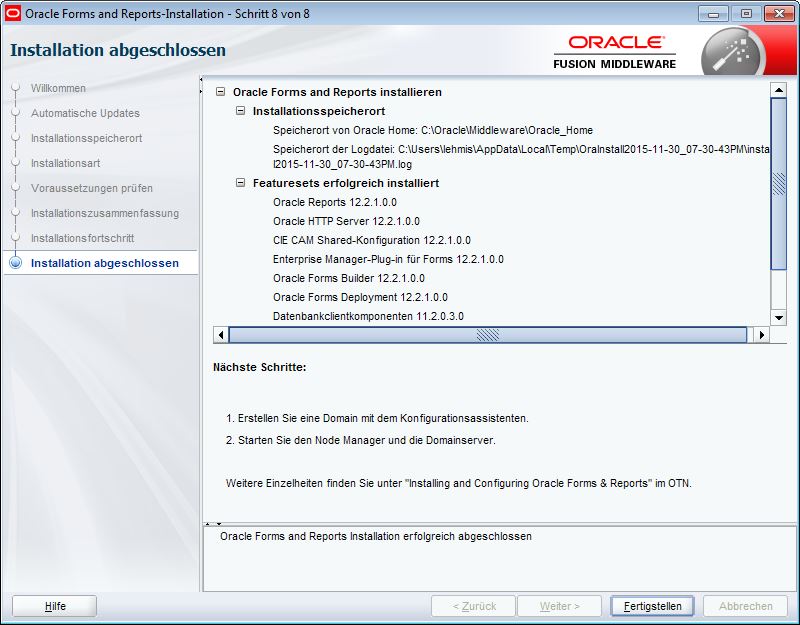Open Hilfe for the installer
The height and width of the screenshot is (625, 800).
(x=53, y=606)
